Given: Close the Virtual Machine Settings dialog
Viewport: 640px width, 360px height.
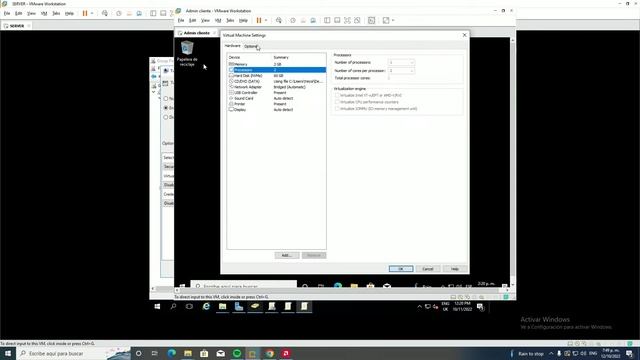Looking at the screenshot, I should point(464,35).
